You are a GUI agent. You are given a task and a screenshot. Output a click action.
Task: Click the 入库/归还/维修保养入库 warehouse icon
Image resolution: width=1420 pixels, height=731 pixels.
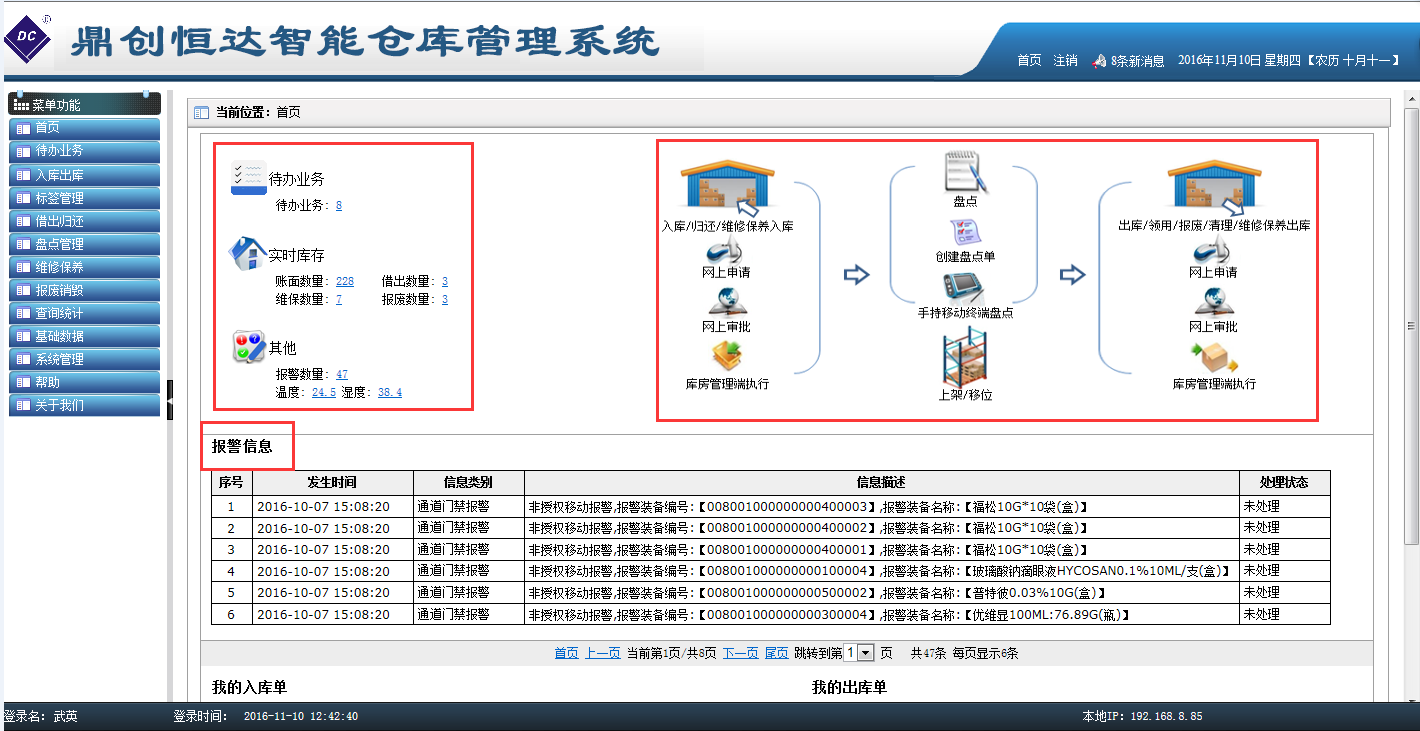pyautogui.click(x=728, y=188)
